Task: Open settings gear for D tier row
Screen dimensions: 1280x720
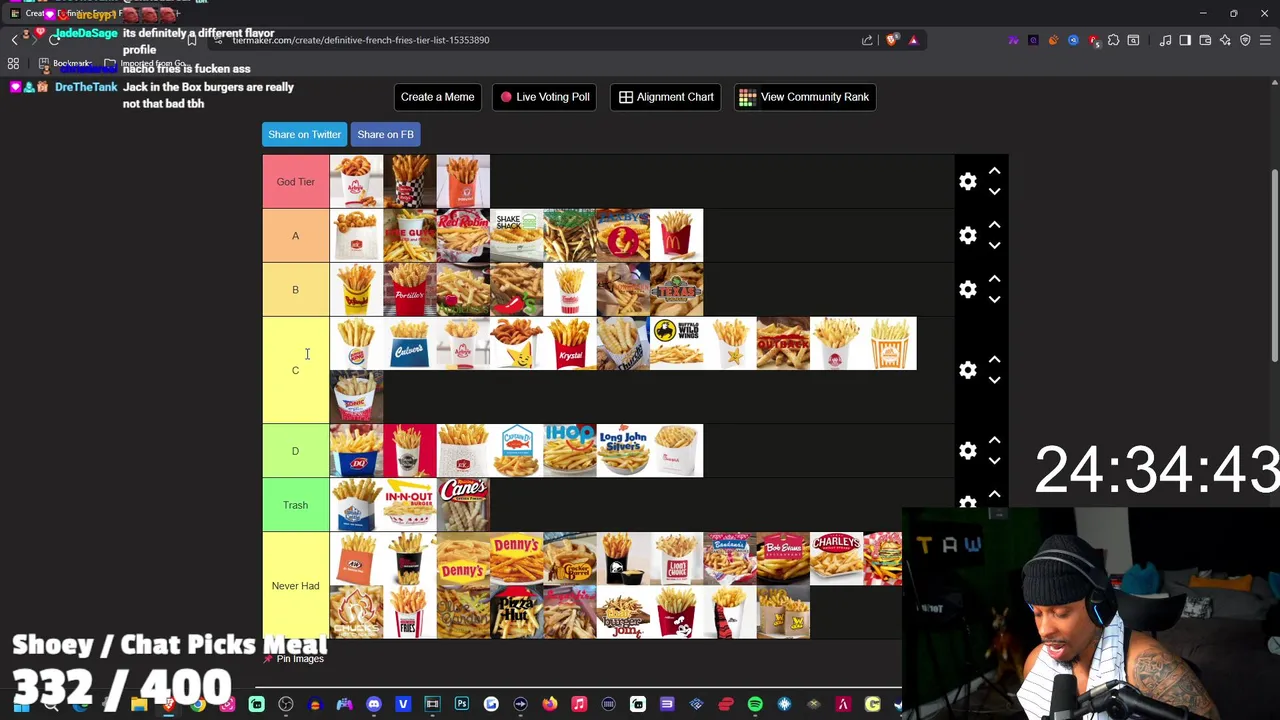Action: (x=967, y=451)
